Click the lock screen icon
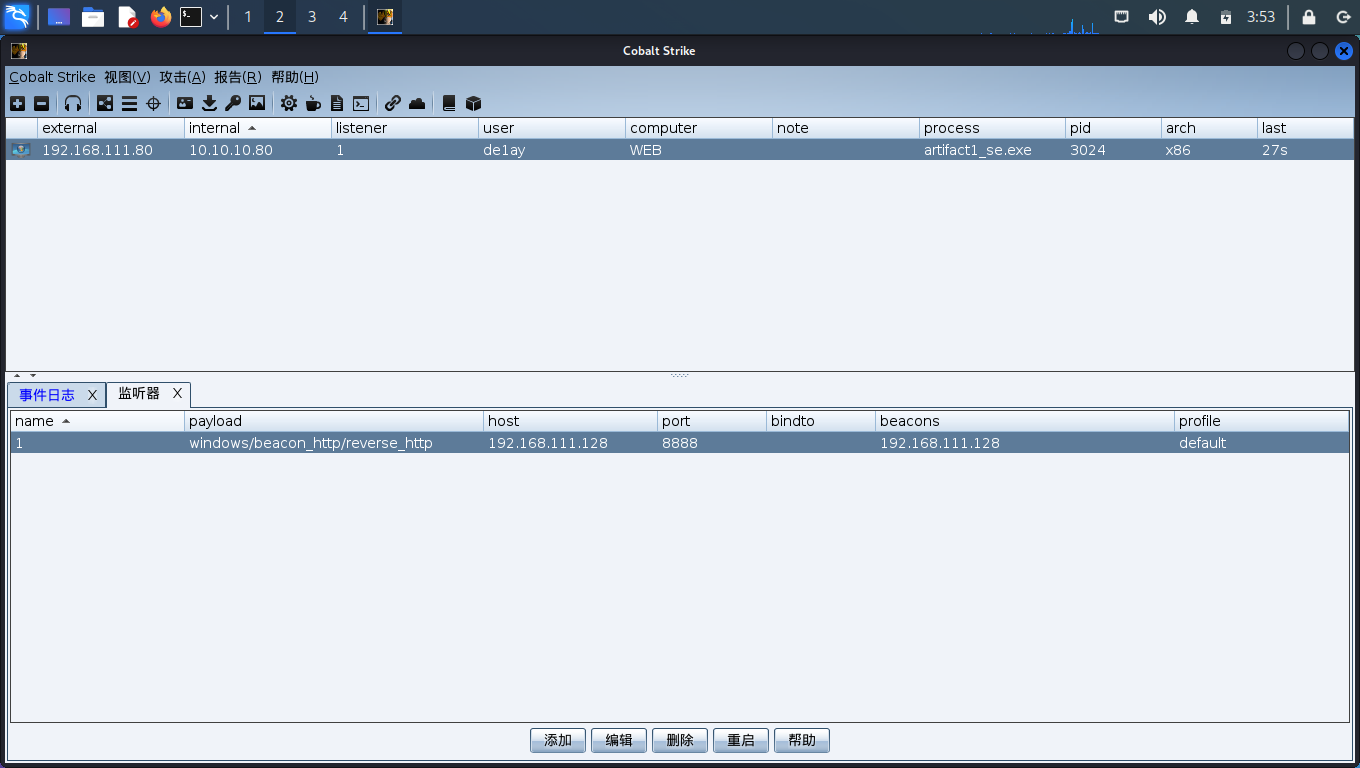 pos(1308,17)
